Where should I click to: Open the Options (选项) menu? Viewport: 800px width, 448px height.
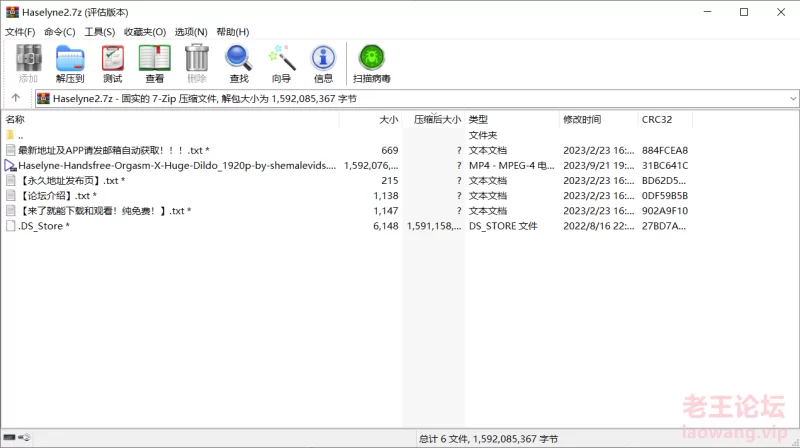pyautogui.click(x=191, y=32)
